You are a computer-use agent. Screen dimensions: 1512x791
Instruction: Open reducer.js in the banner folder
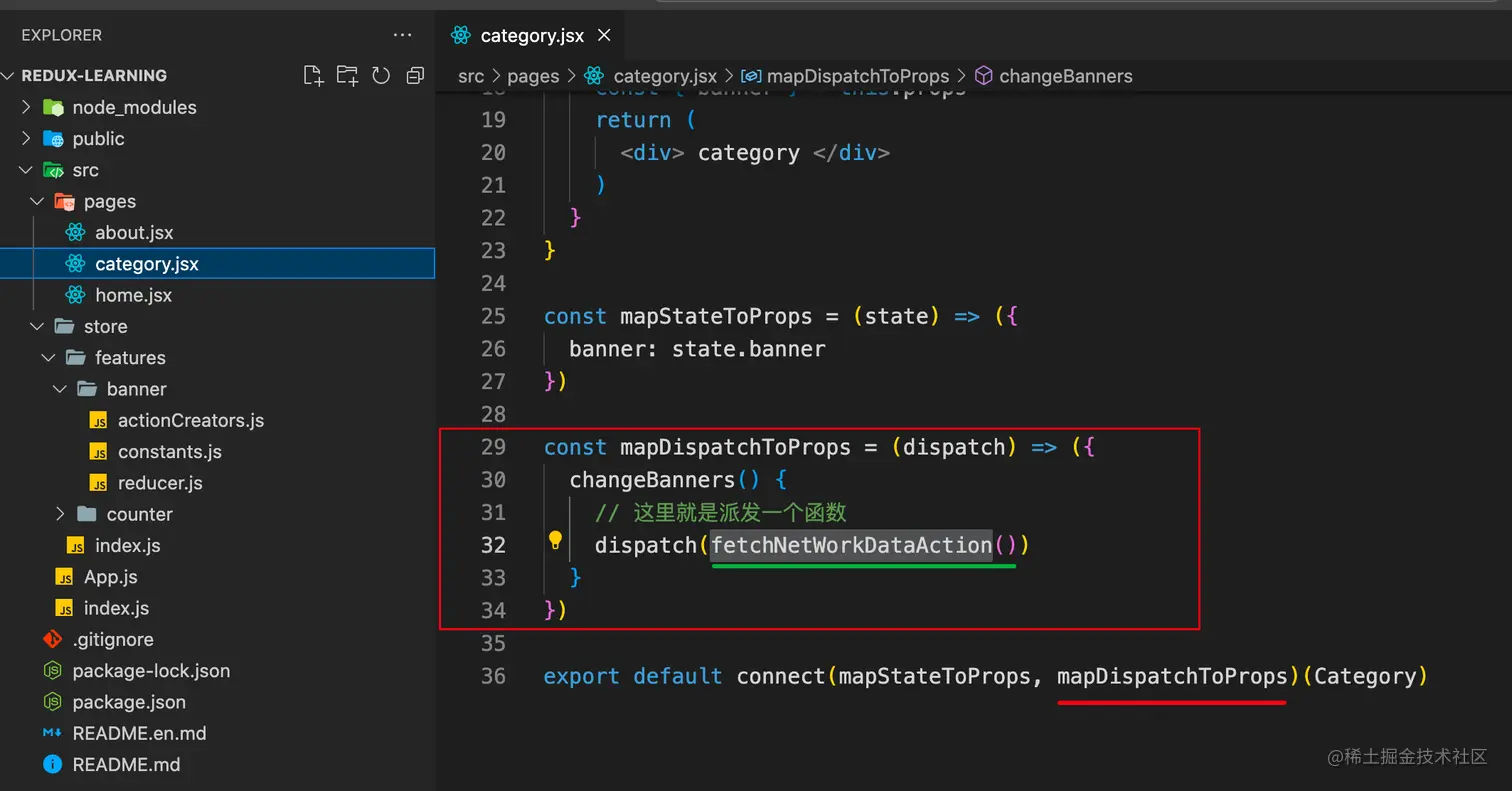(x=160, y=483)
